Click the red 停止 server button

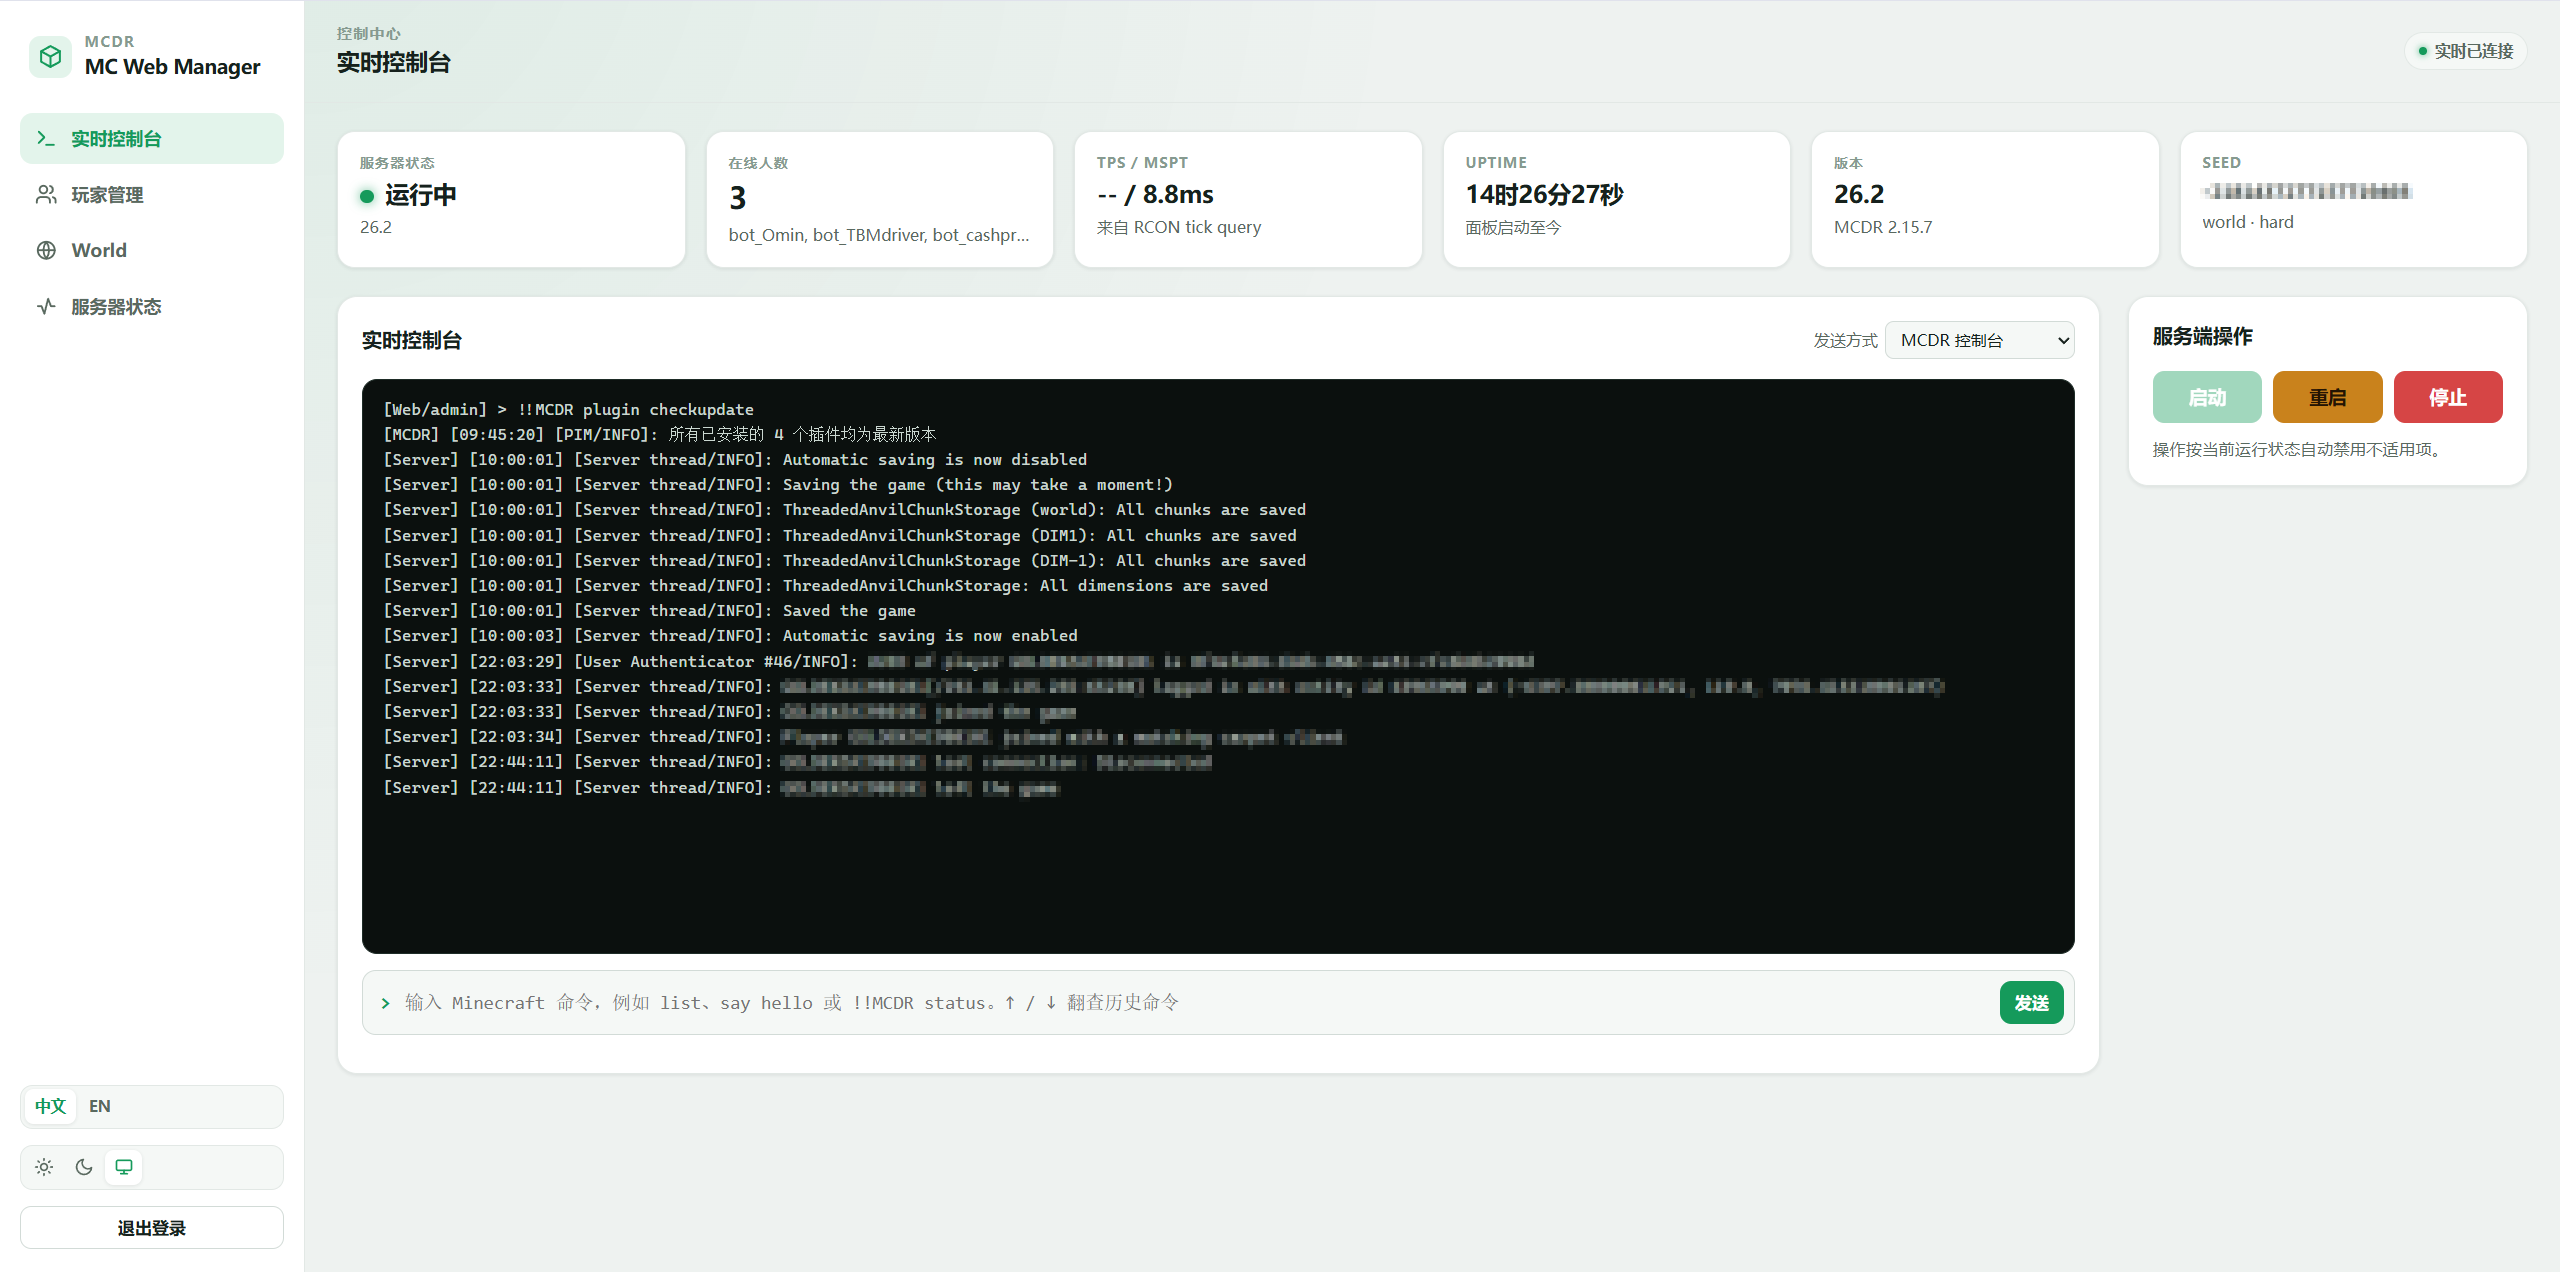pos(2448,397)
